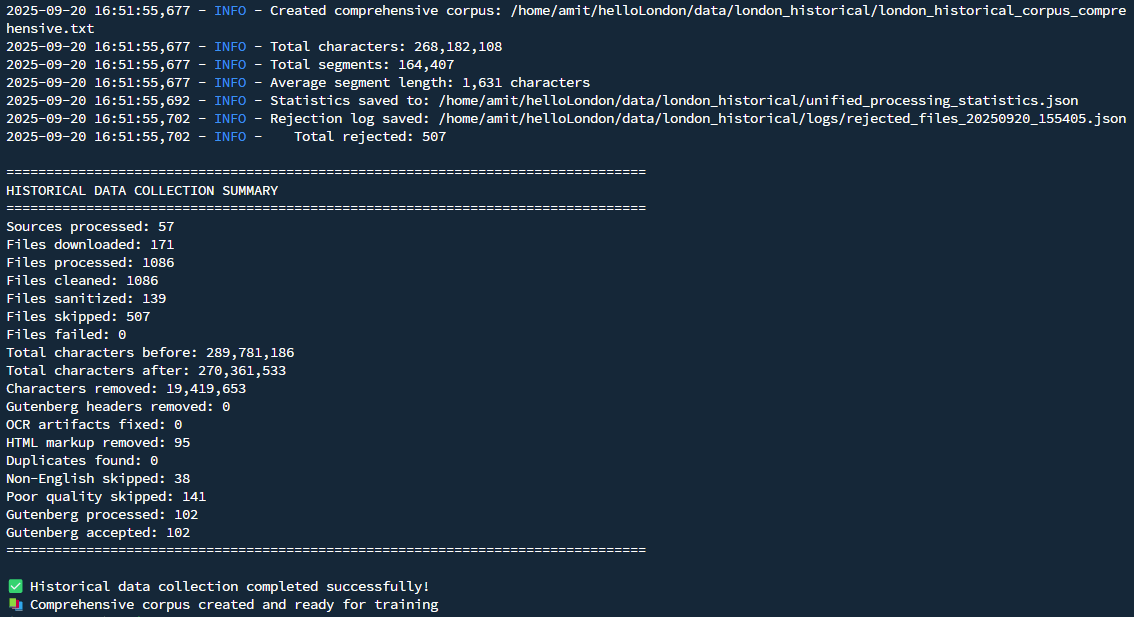The image size is (1134, 617).
Task: Click the Total characters: 268,182,108 log entry
Action: pyautogui.click(x=386, y=47)
